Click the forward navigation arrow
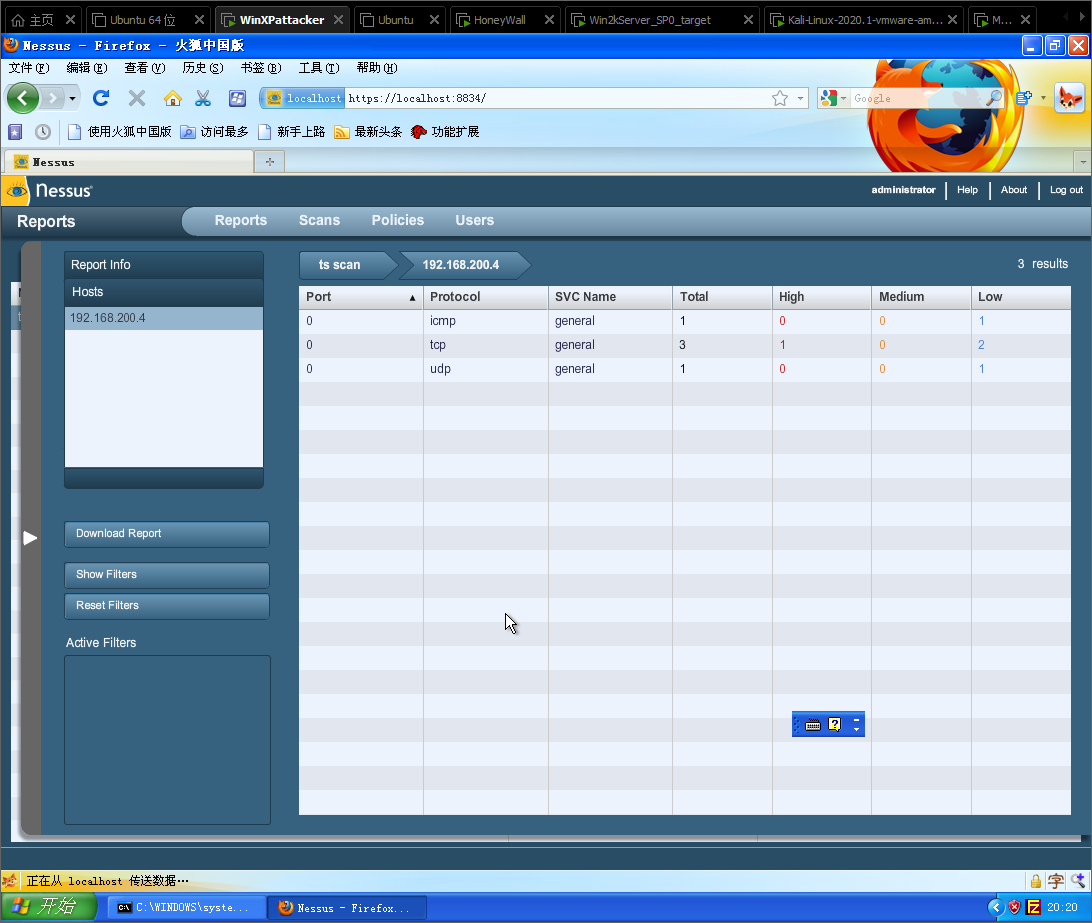Viewport: 1092px width, 923px height. pyautogui.click(x=52, y=98)
